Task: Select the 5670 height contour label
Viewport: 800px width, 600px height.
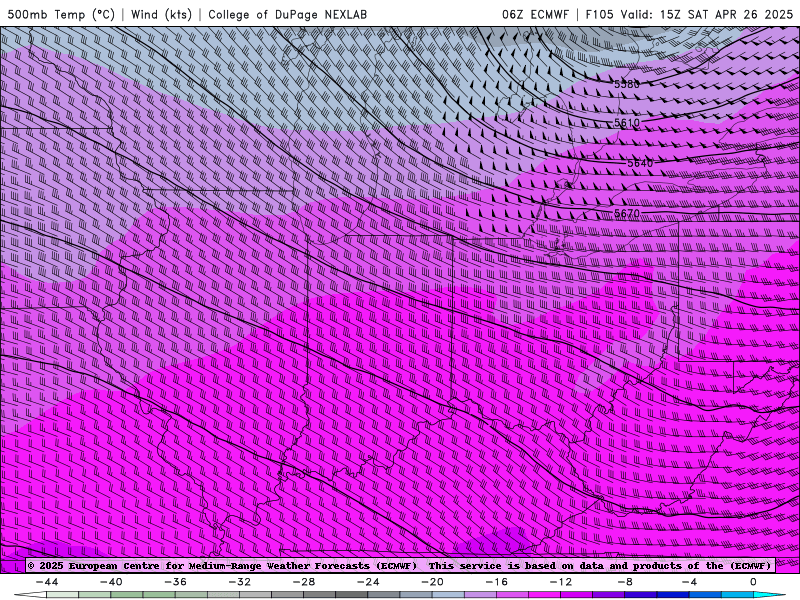Action: coord(627,213)
